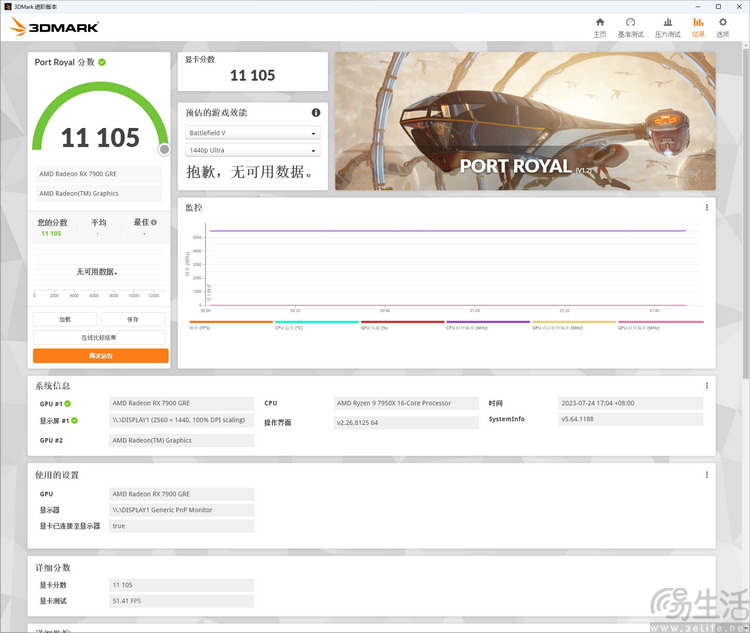This screenshot has height=633, width=750.
Task: Click the time value 2023-07-24 17:04
Action: tap(630, 403)
